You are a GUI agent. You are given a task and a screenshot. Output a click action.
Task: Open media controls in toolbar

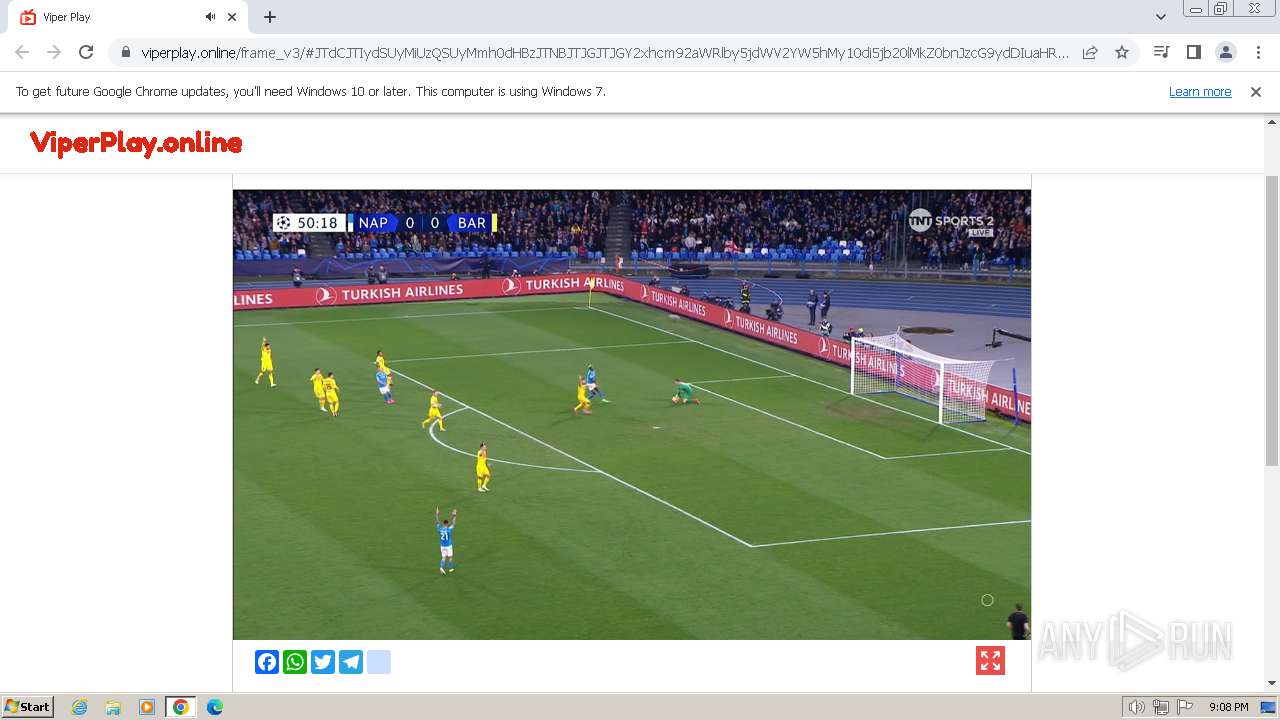(x=1161, y=52)
